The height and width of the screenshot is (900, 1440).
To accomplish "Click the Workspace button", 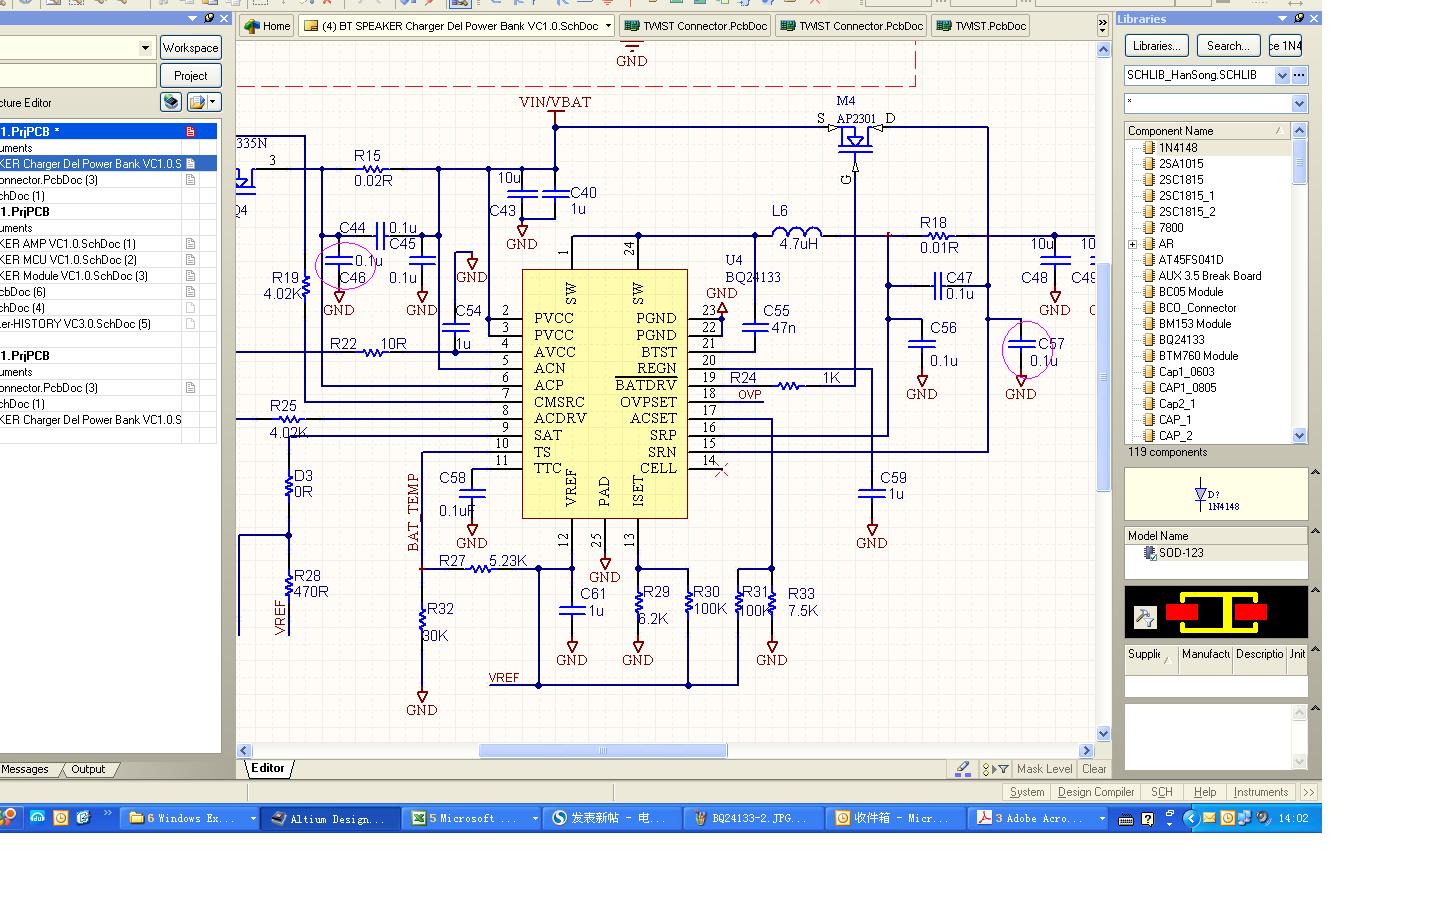I will coord(190,48).
